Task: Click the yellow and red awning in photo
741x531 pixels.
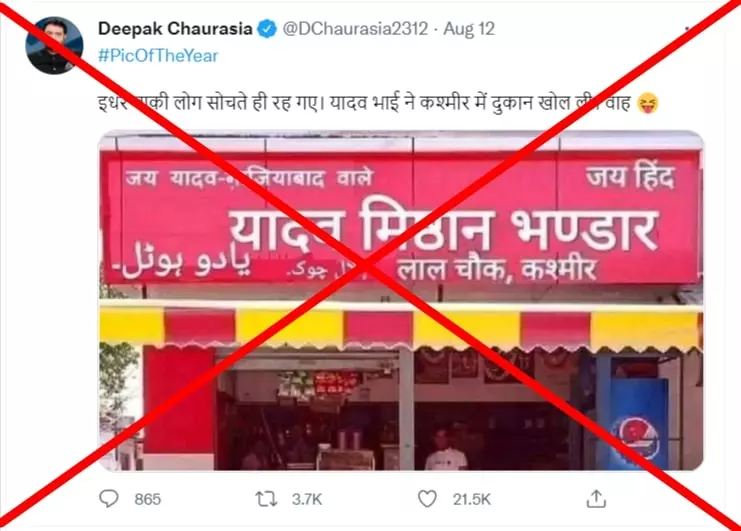Action: [401, 328]
